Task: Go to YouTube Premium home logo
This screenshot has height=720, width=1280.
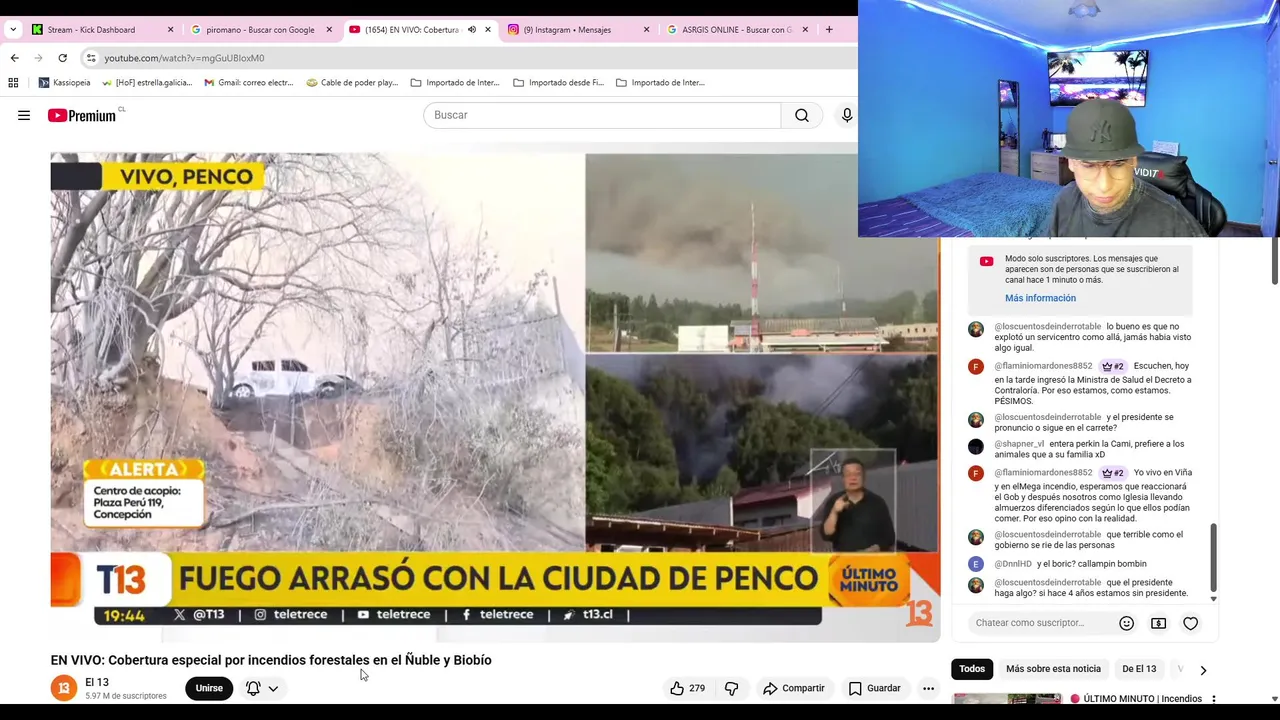Action: [x=82, y=115]
